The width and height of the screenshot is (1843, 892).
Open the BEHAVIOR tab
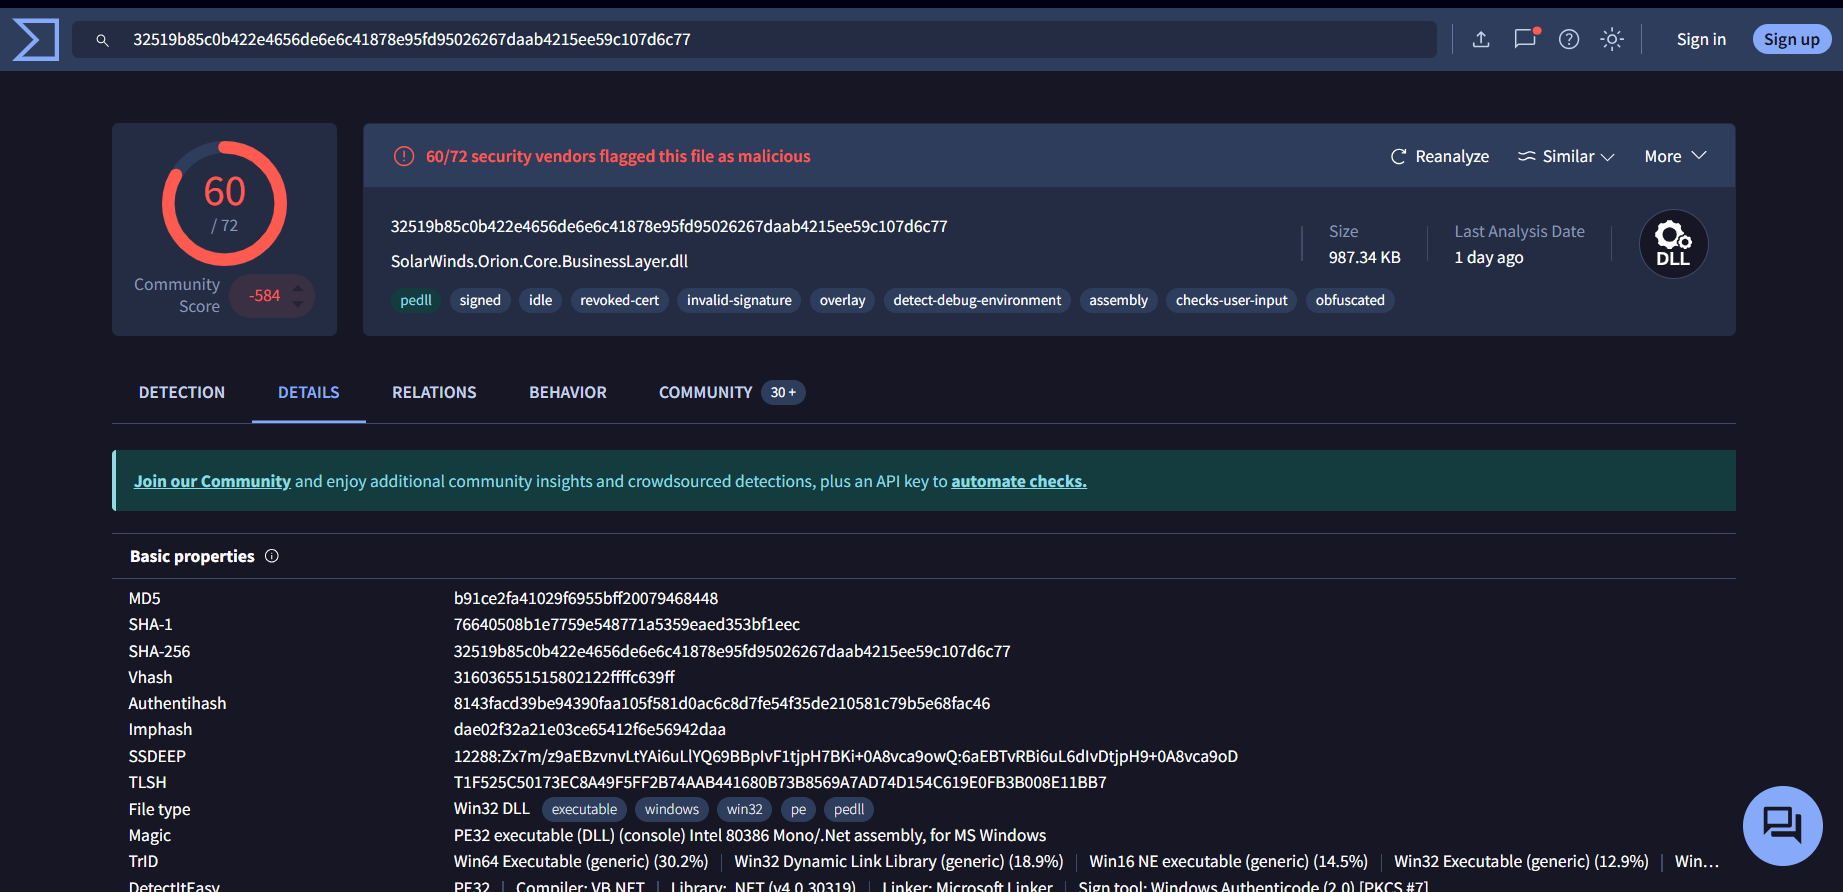(x=568, y=392)
